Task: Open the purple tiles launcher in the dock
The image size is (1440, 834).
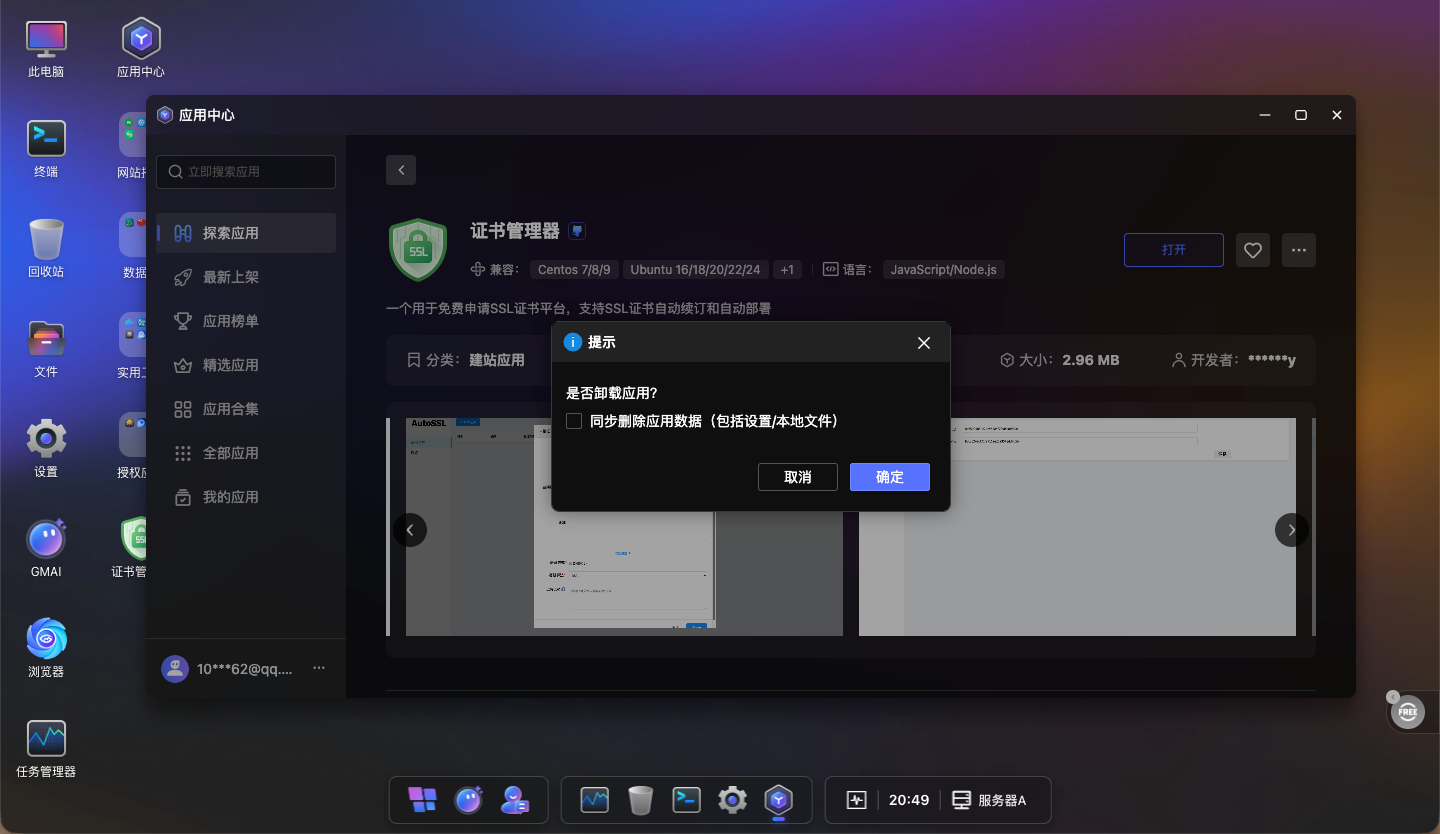Action: click(422, 800)
